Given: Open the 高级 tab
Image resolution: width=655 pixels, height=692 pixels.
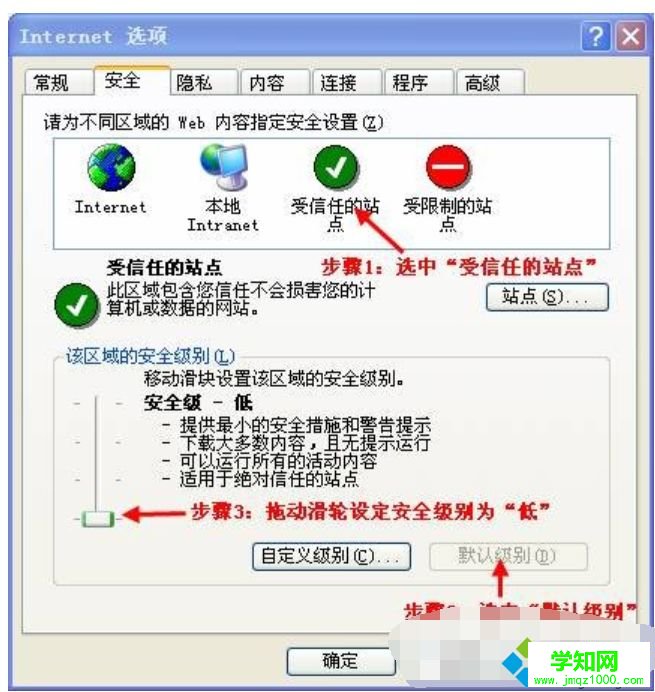Looking at the screenshot, I should [490, 83].
